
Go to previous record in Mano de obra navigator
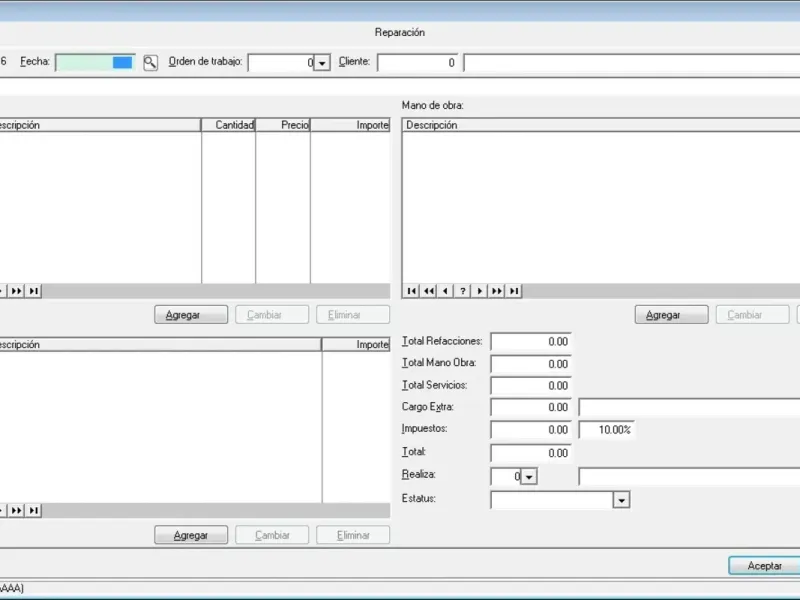(445, 291)
